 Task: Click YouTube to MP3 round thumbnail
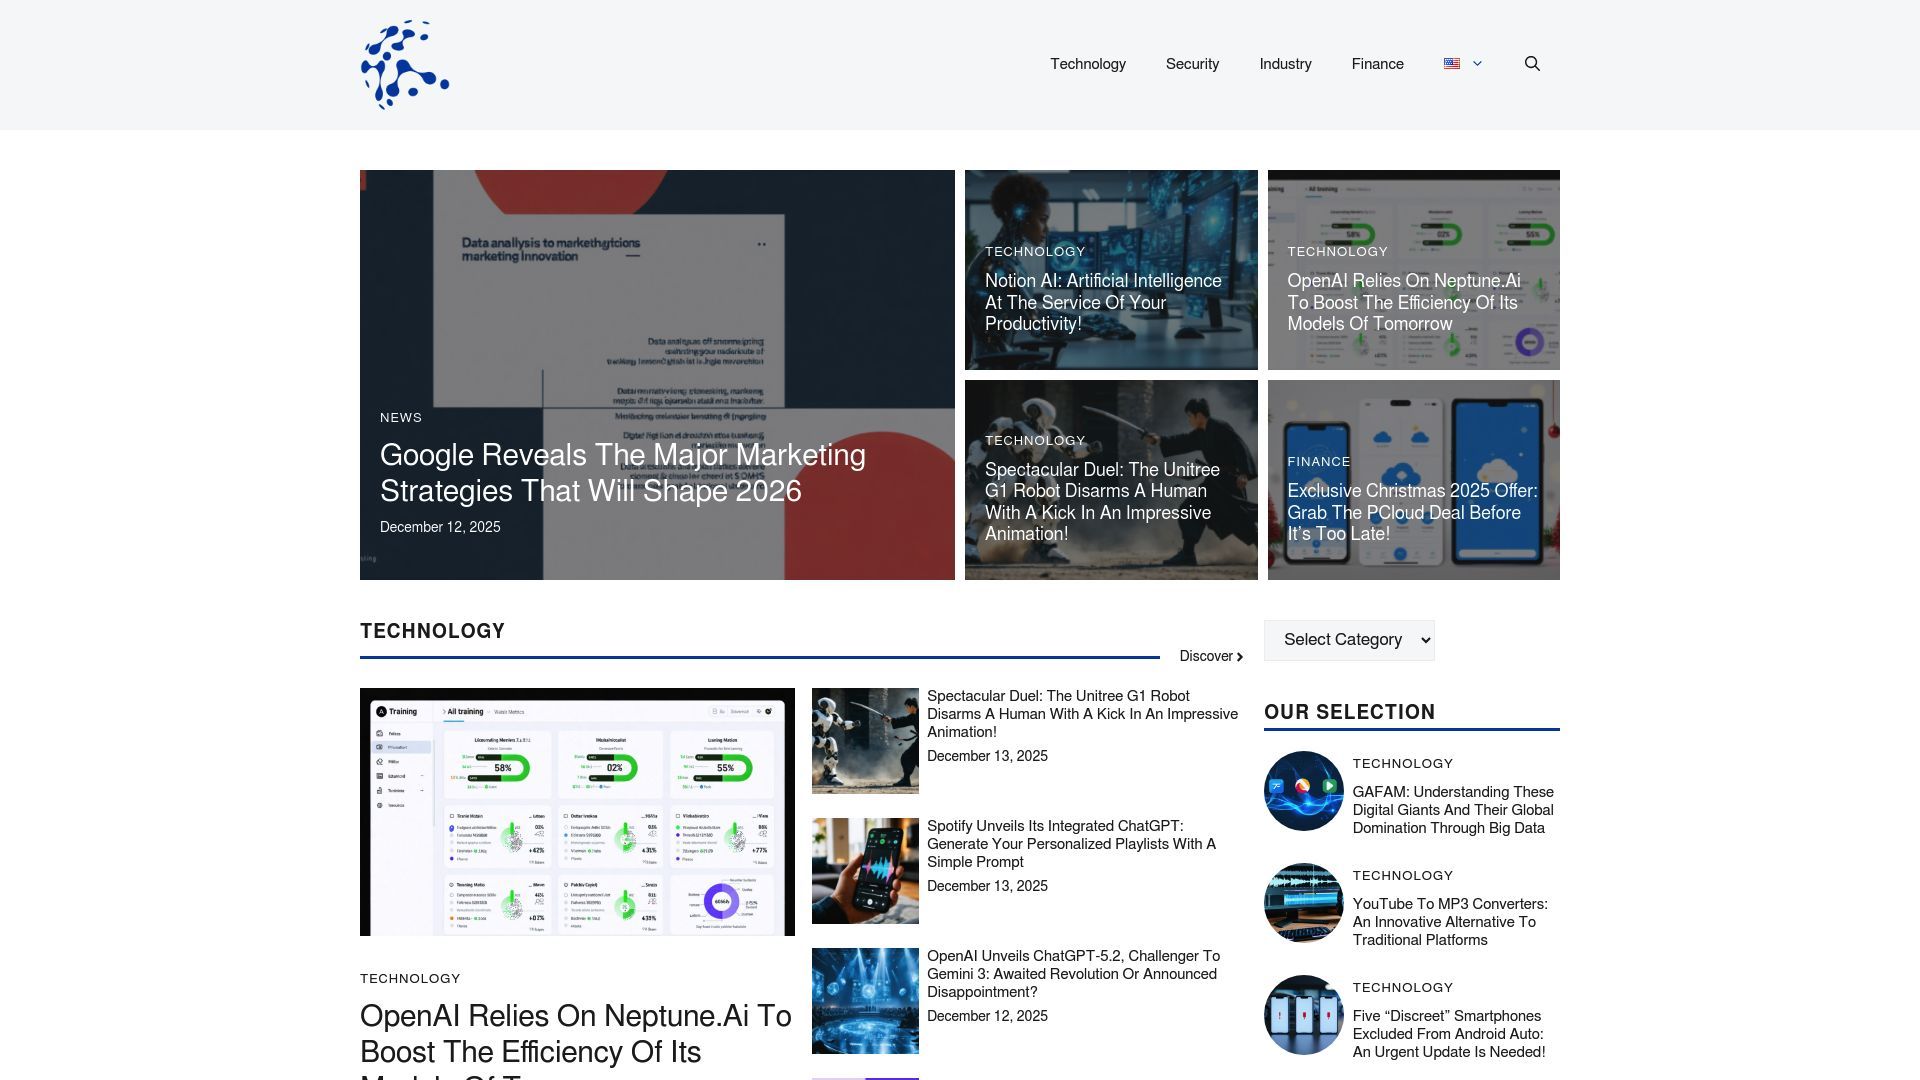point(1303,903)
